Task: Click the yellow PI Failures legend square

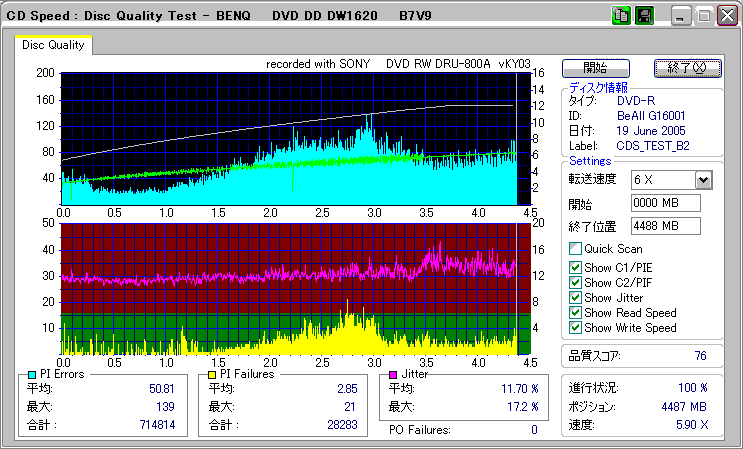Action: tap(212, 374)
